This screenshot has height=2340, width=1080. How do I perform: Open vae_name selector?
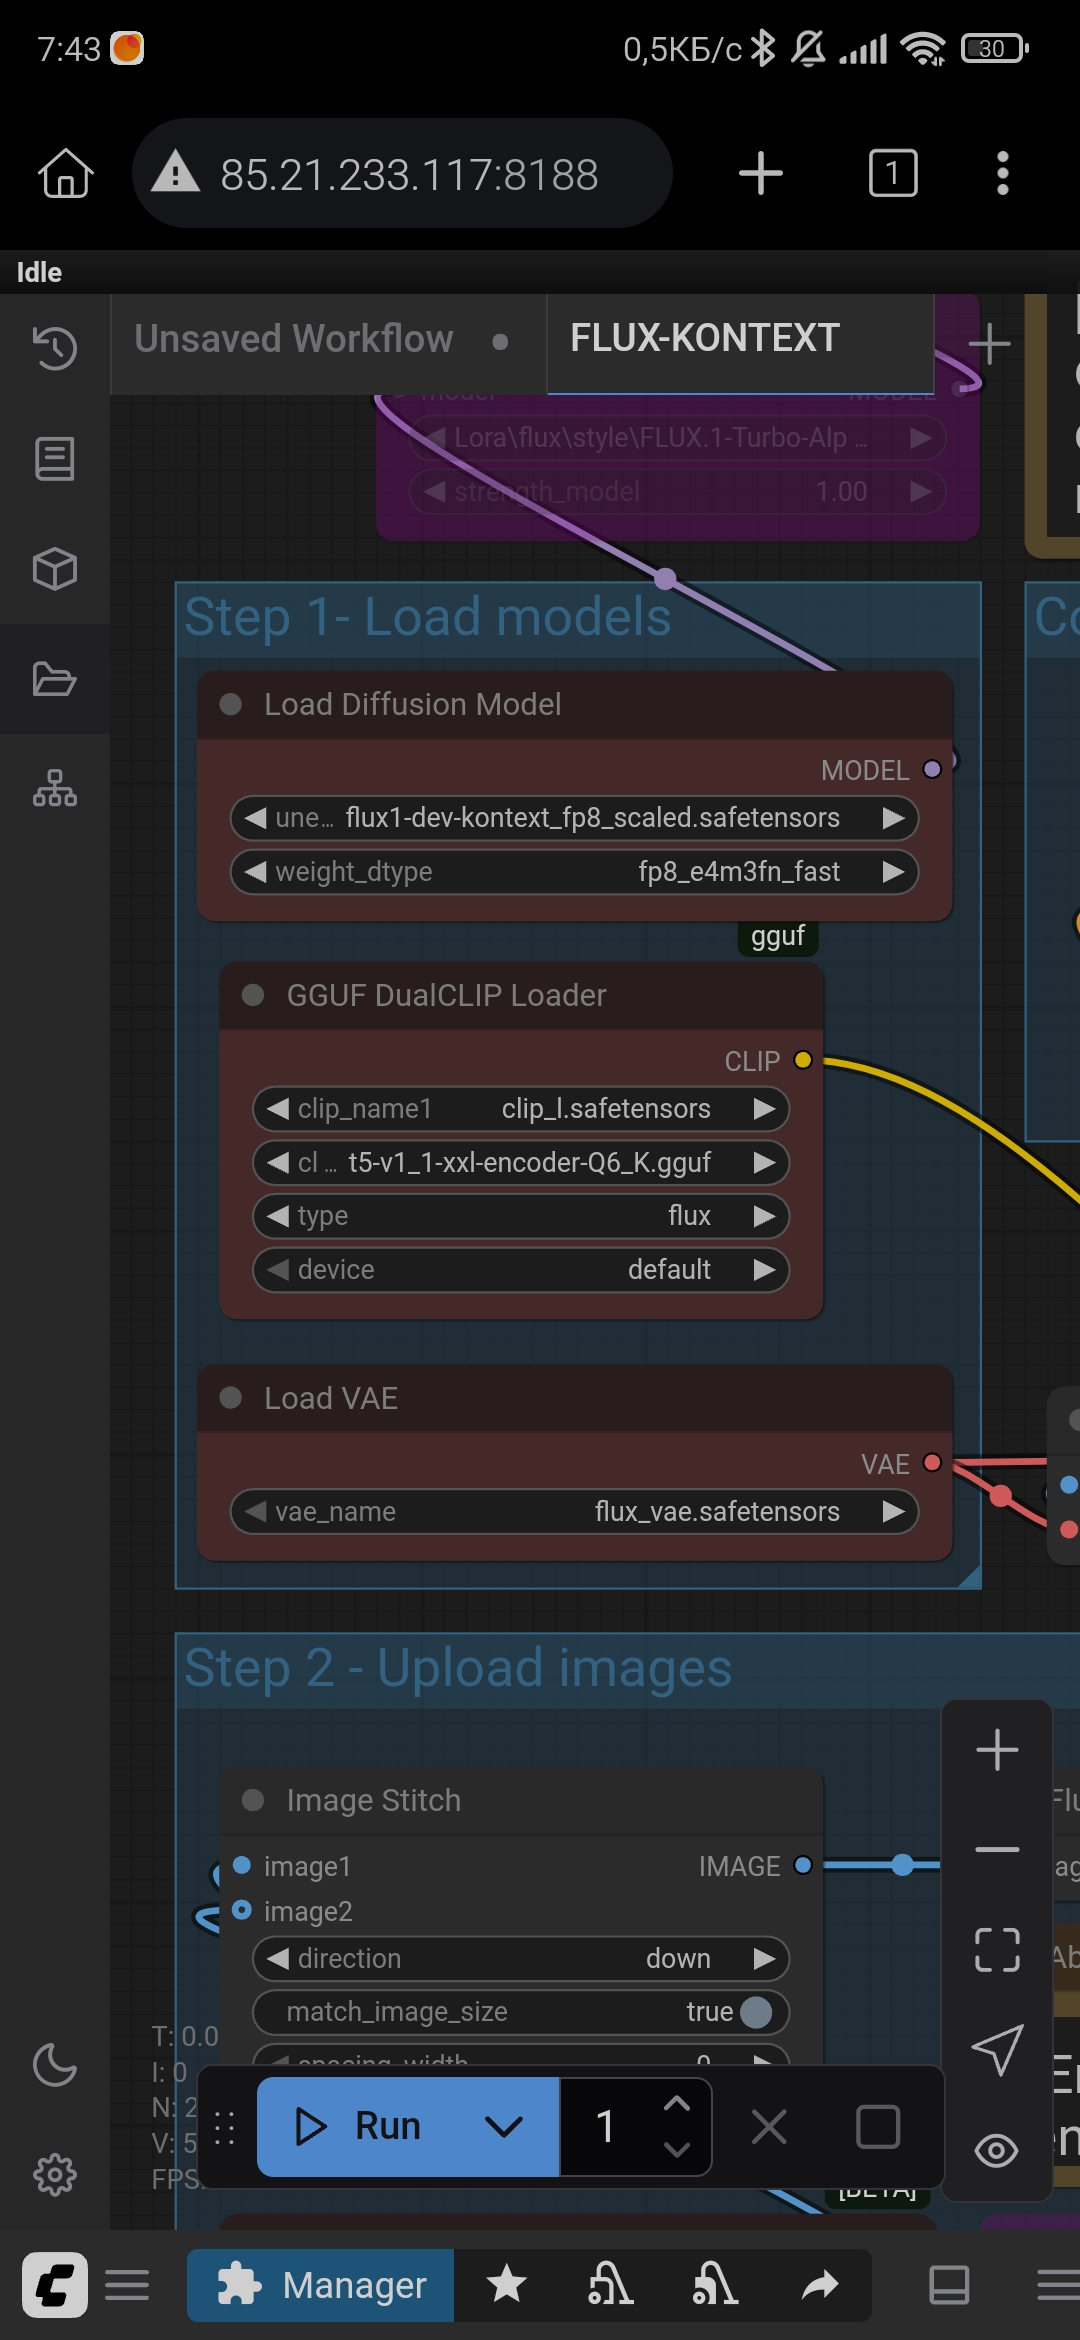574,1512
